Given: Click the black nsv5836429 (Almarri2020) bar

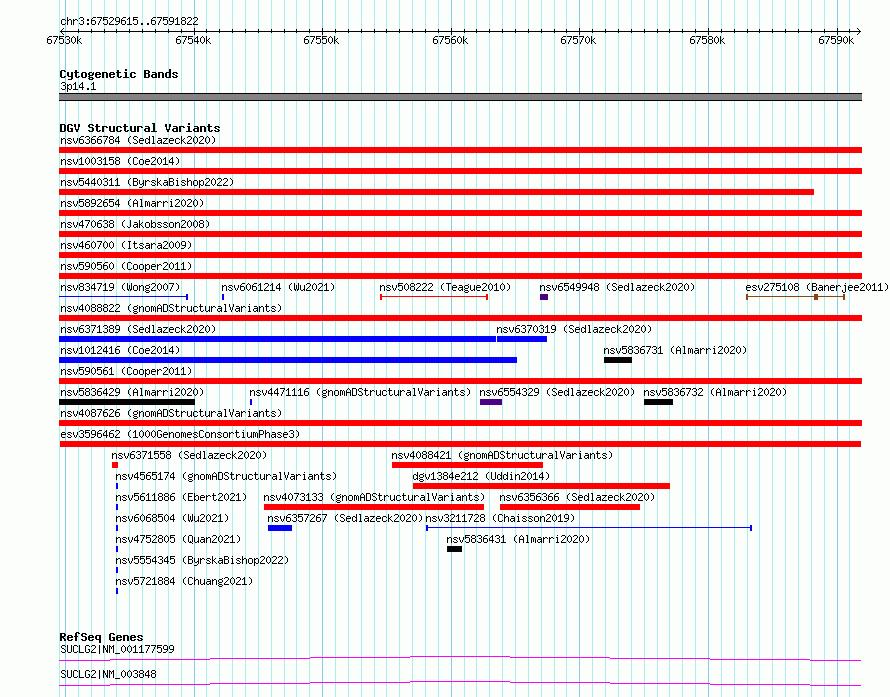Looking at the screenshot, I should (127, 402).
